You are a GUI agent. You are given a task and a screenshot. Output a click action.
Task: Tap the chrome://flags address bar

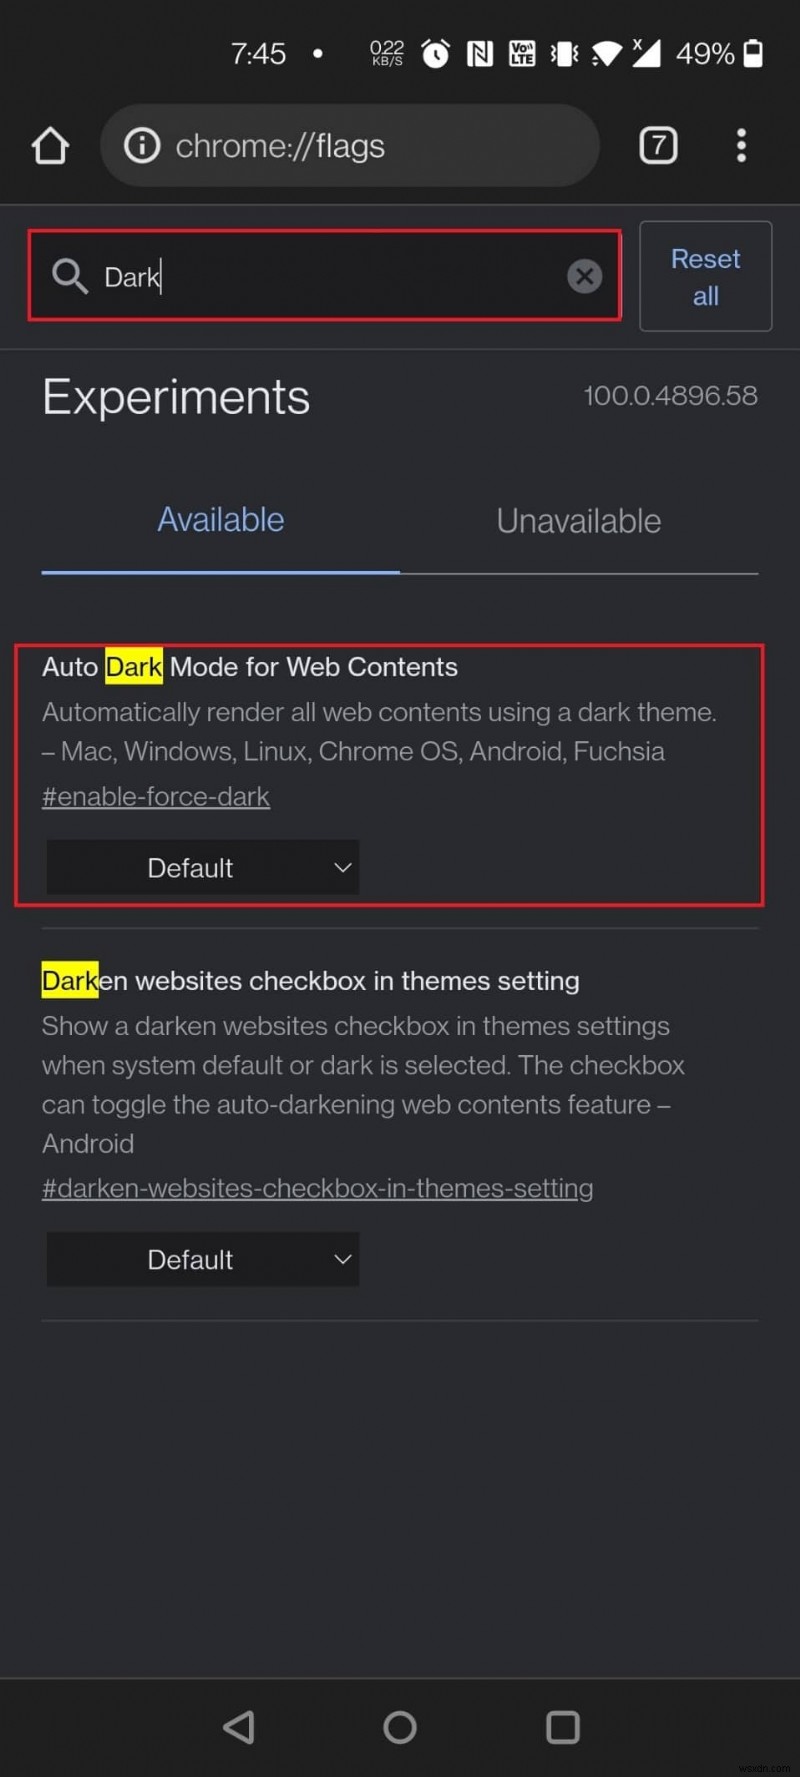[350, 145]
